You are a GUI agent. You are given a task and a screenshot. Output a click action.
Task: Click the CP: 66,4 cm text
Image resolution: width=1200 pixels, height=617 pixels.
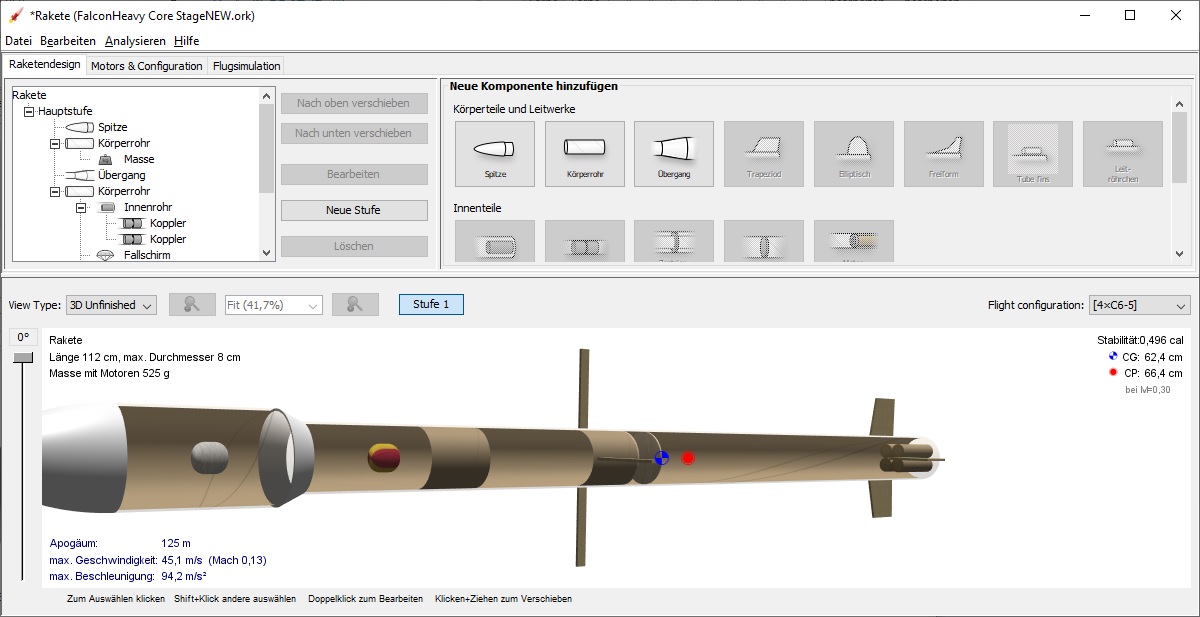tap(1153, 373)
